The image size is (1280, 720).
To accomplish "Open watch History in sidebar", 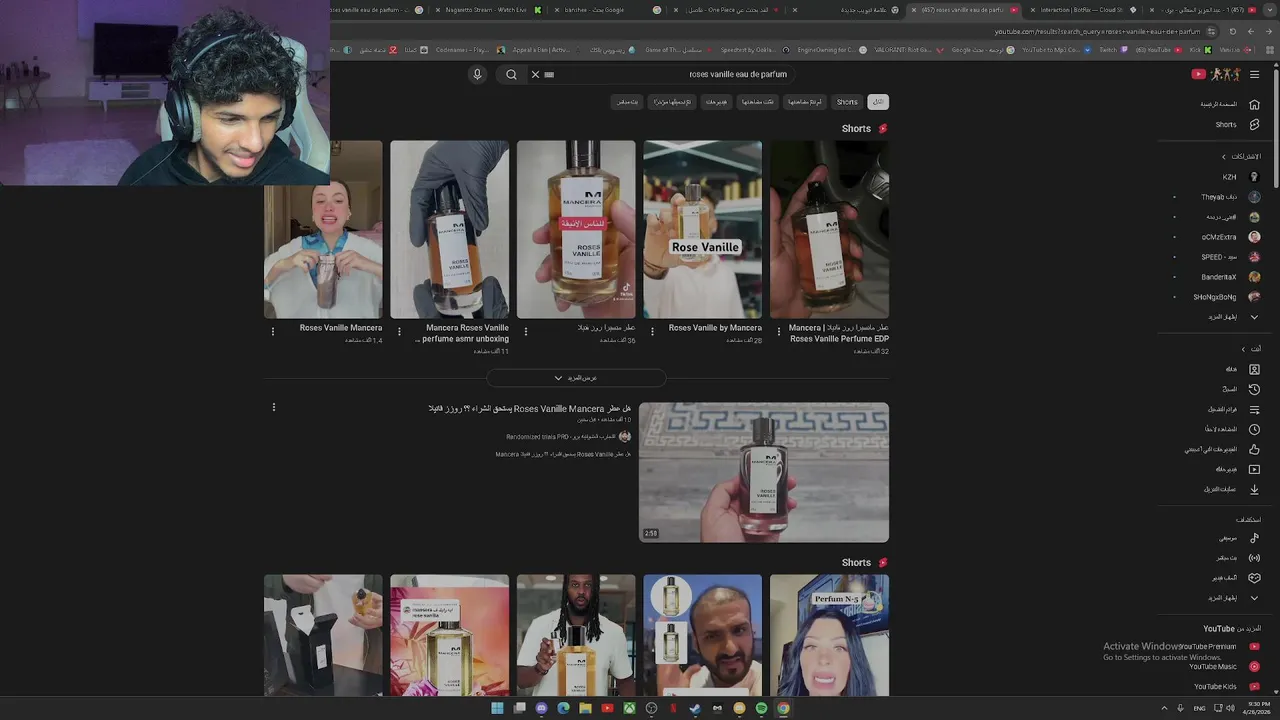I will pos(1240,389).
